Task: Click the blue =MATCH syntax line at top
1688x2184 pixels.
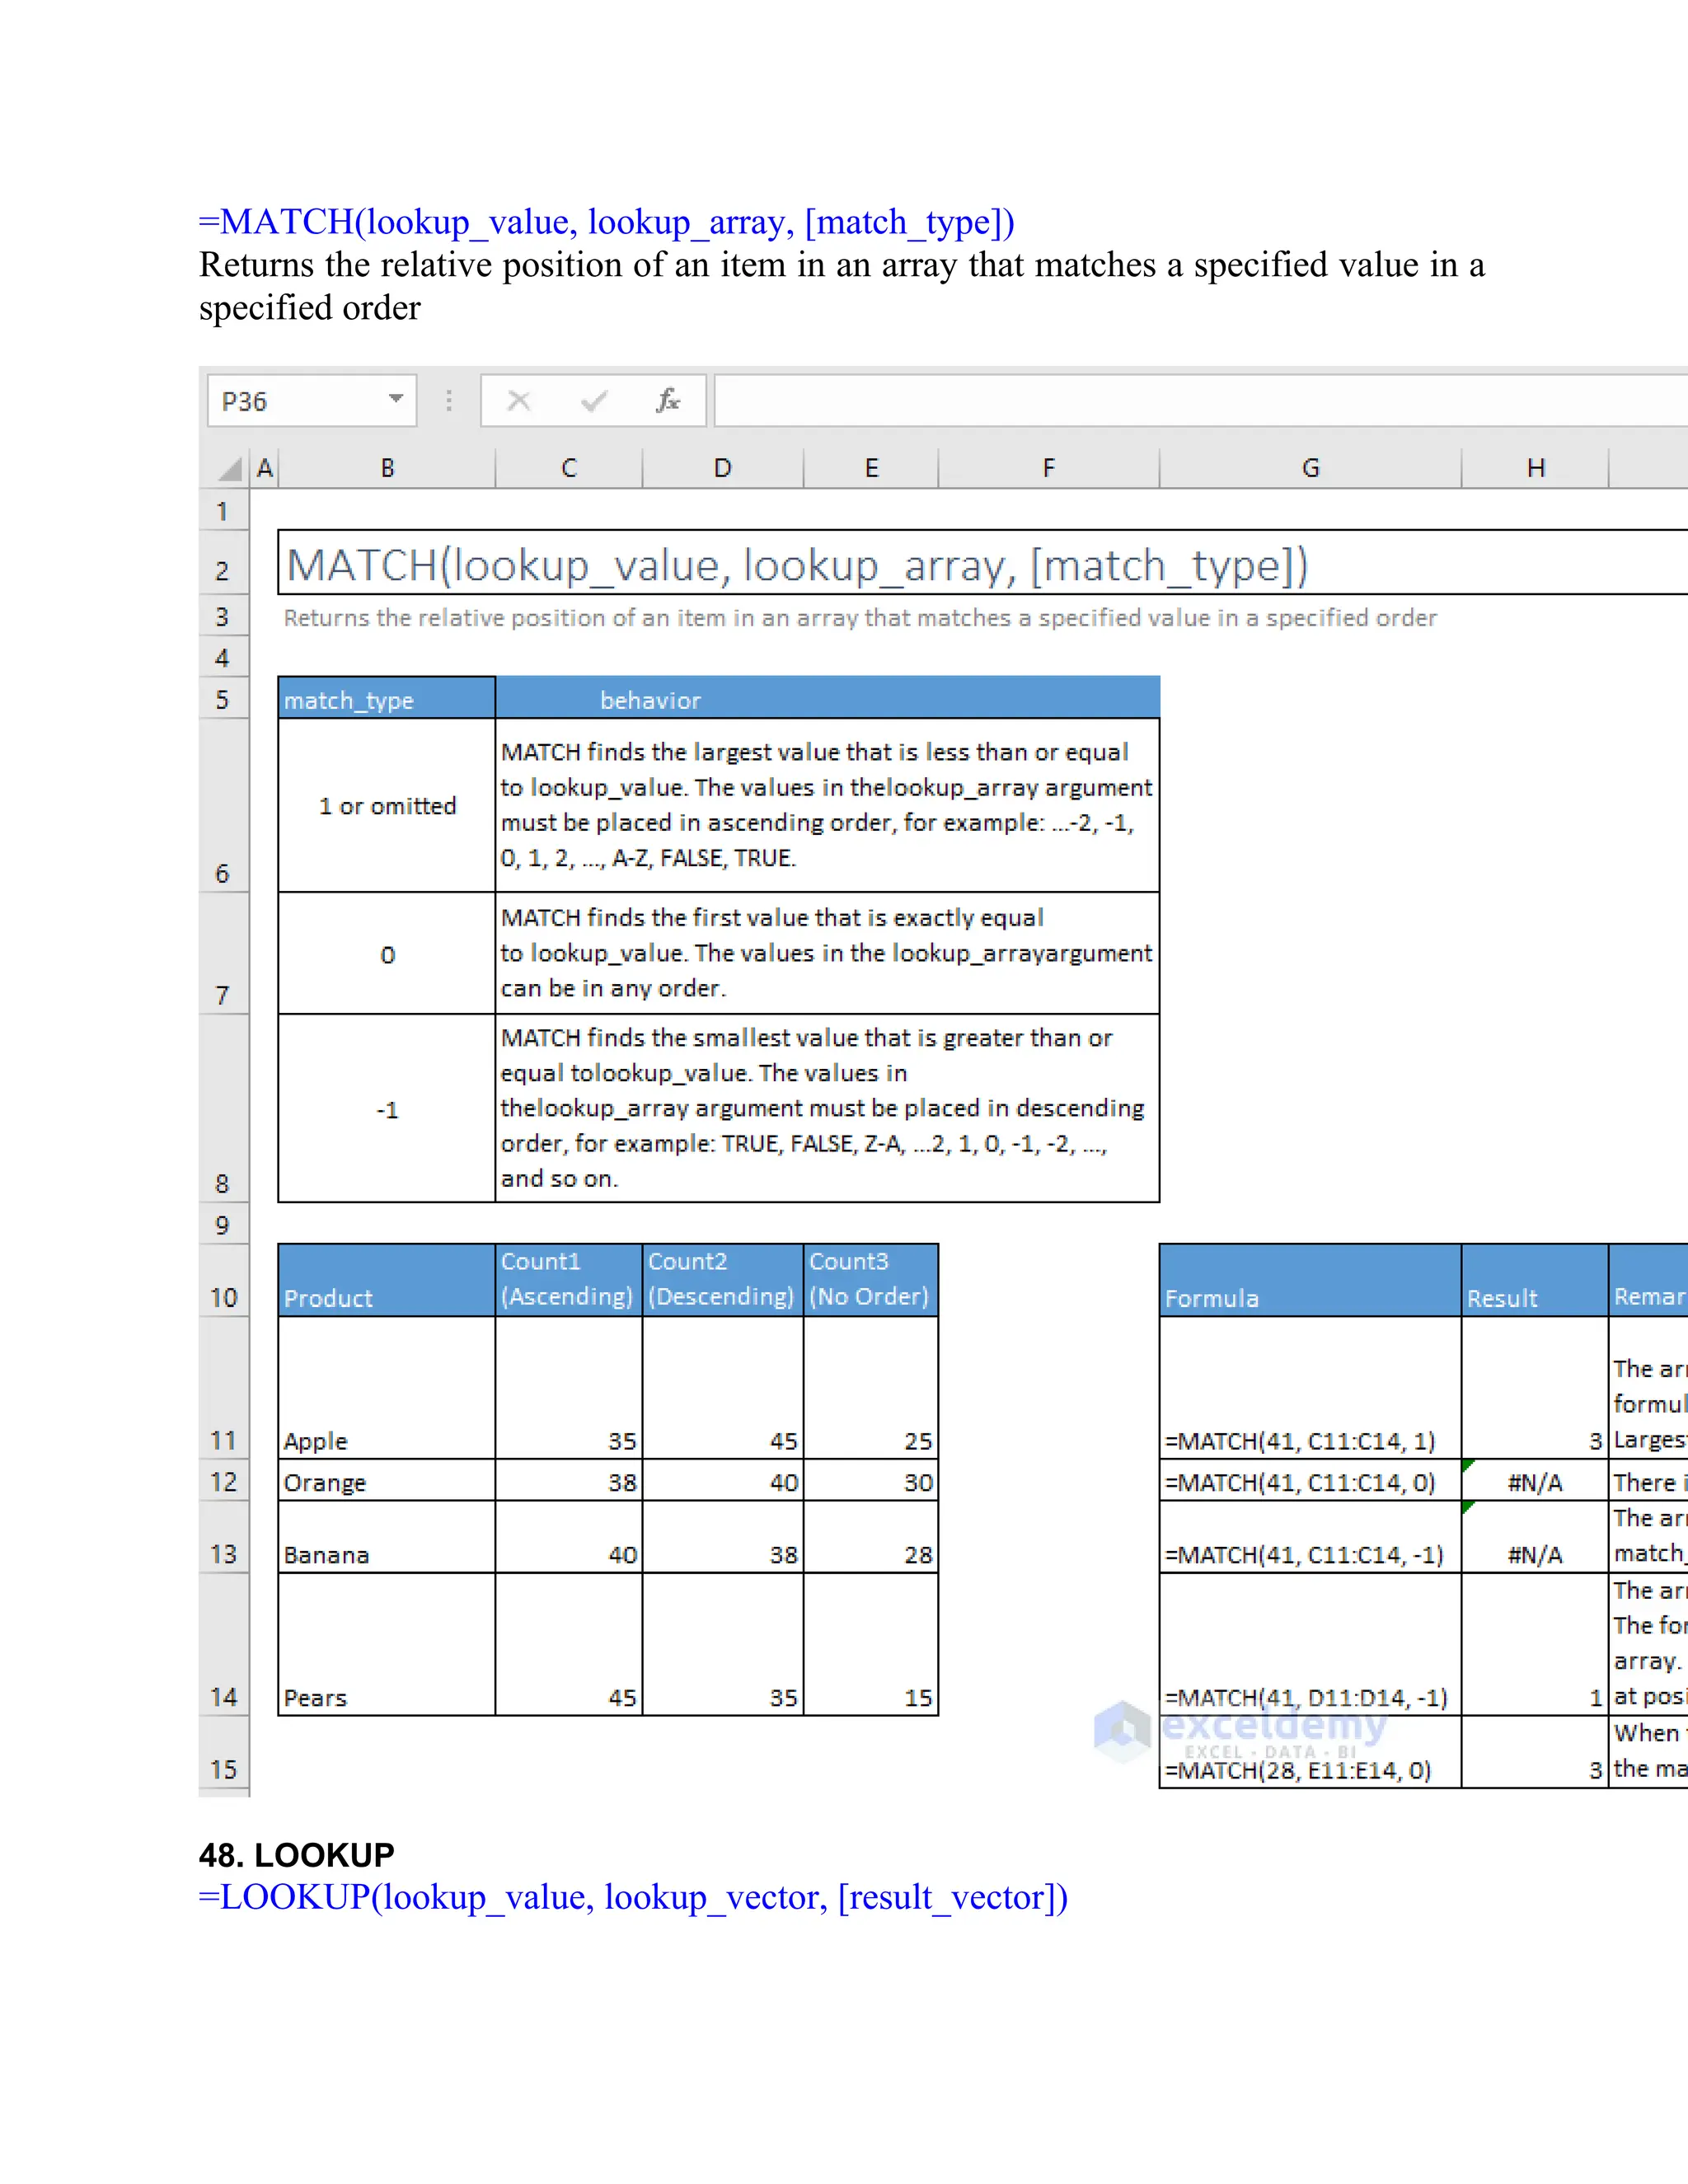Action: point(607,222)
